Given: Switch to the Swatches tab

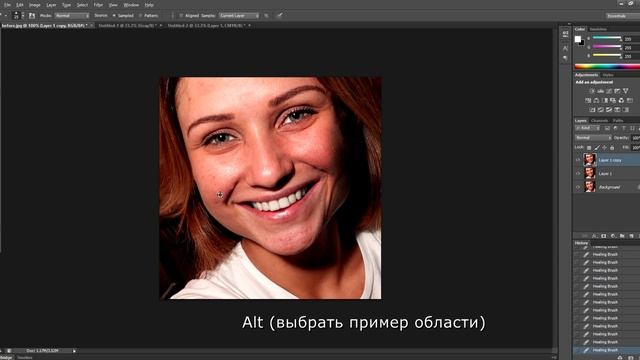Looking at the screenshot, I should pos(598,29).
